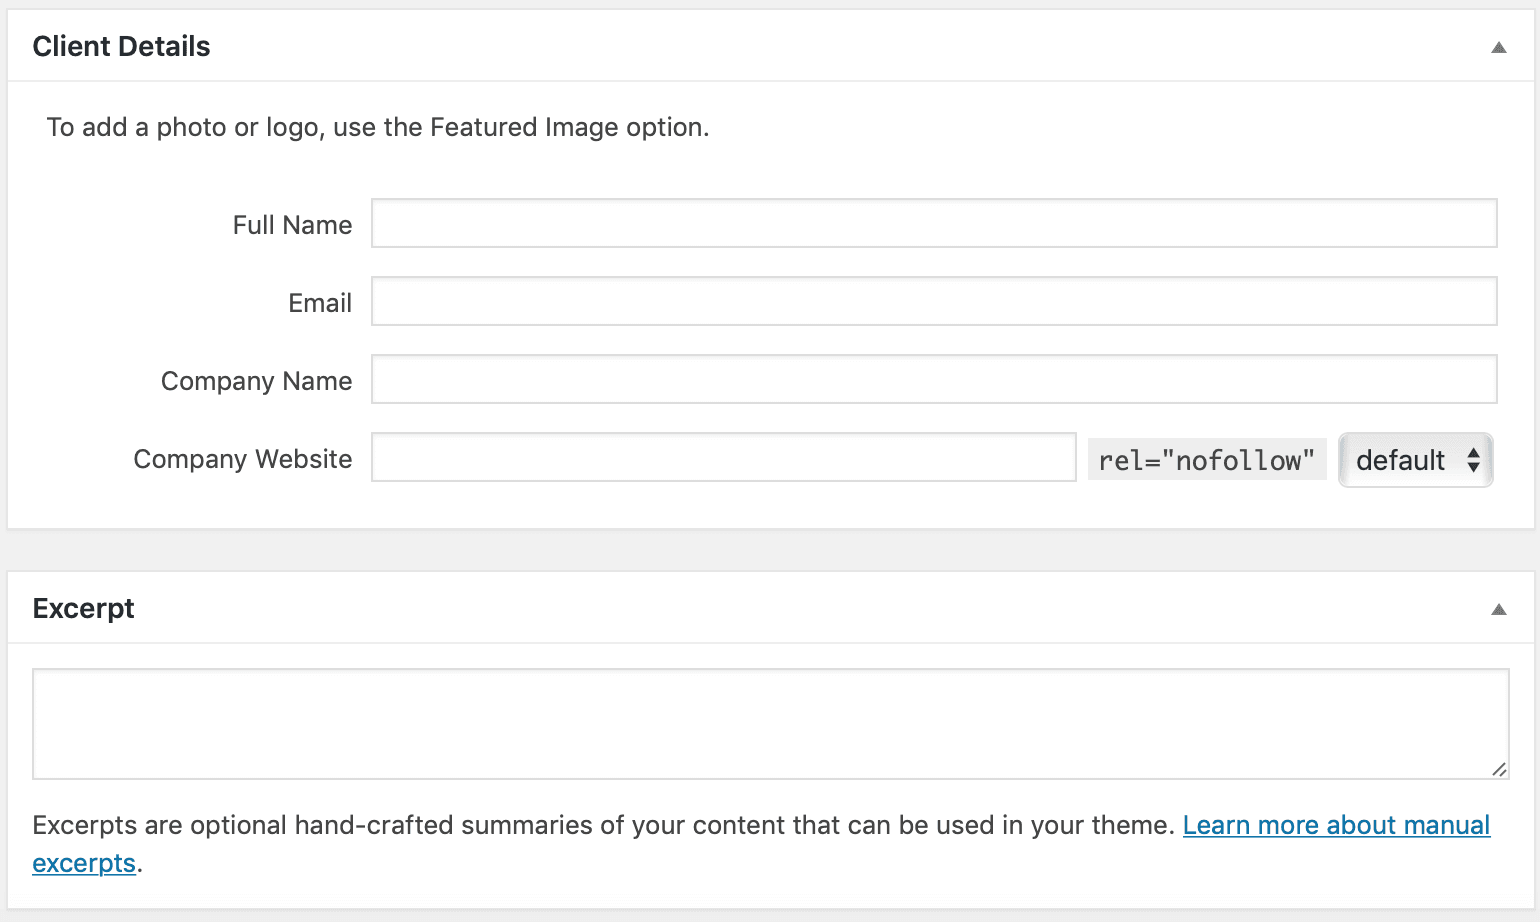The width and height of the screenshot is (1540, 922).
Task: Click inside the Excerpt text area
Action: pyautogui.click(x=771, y=724)
